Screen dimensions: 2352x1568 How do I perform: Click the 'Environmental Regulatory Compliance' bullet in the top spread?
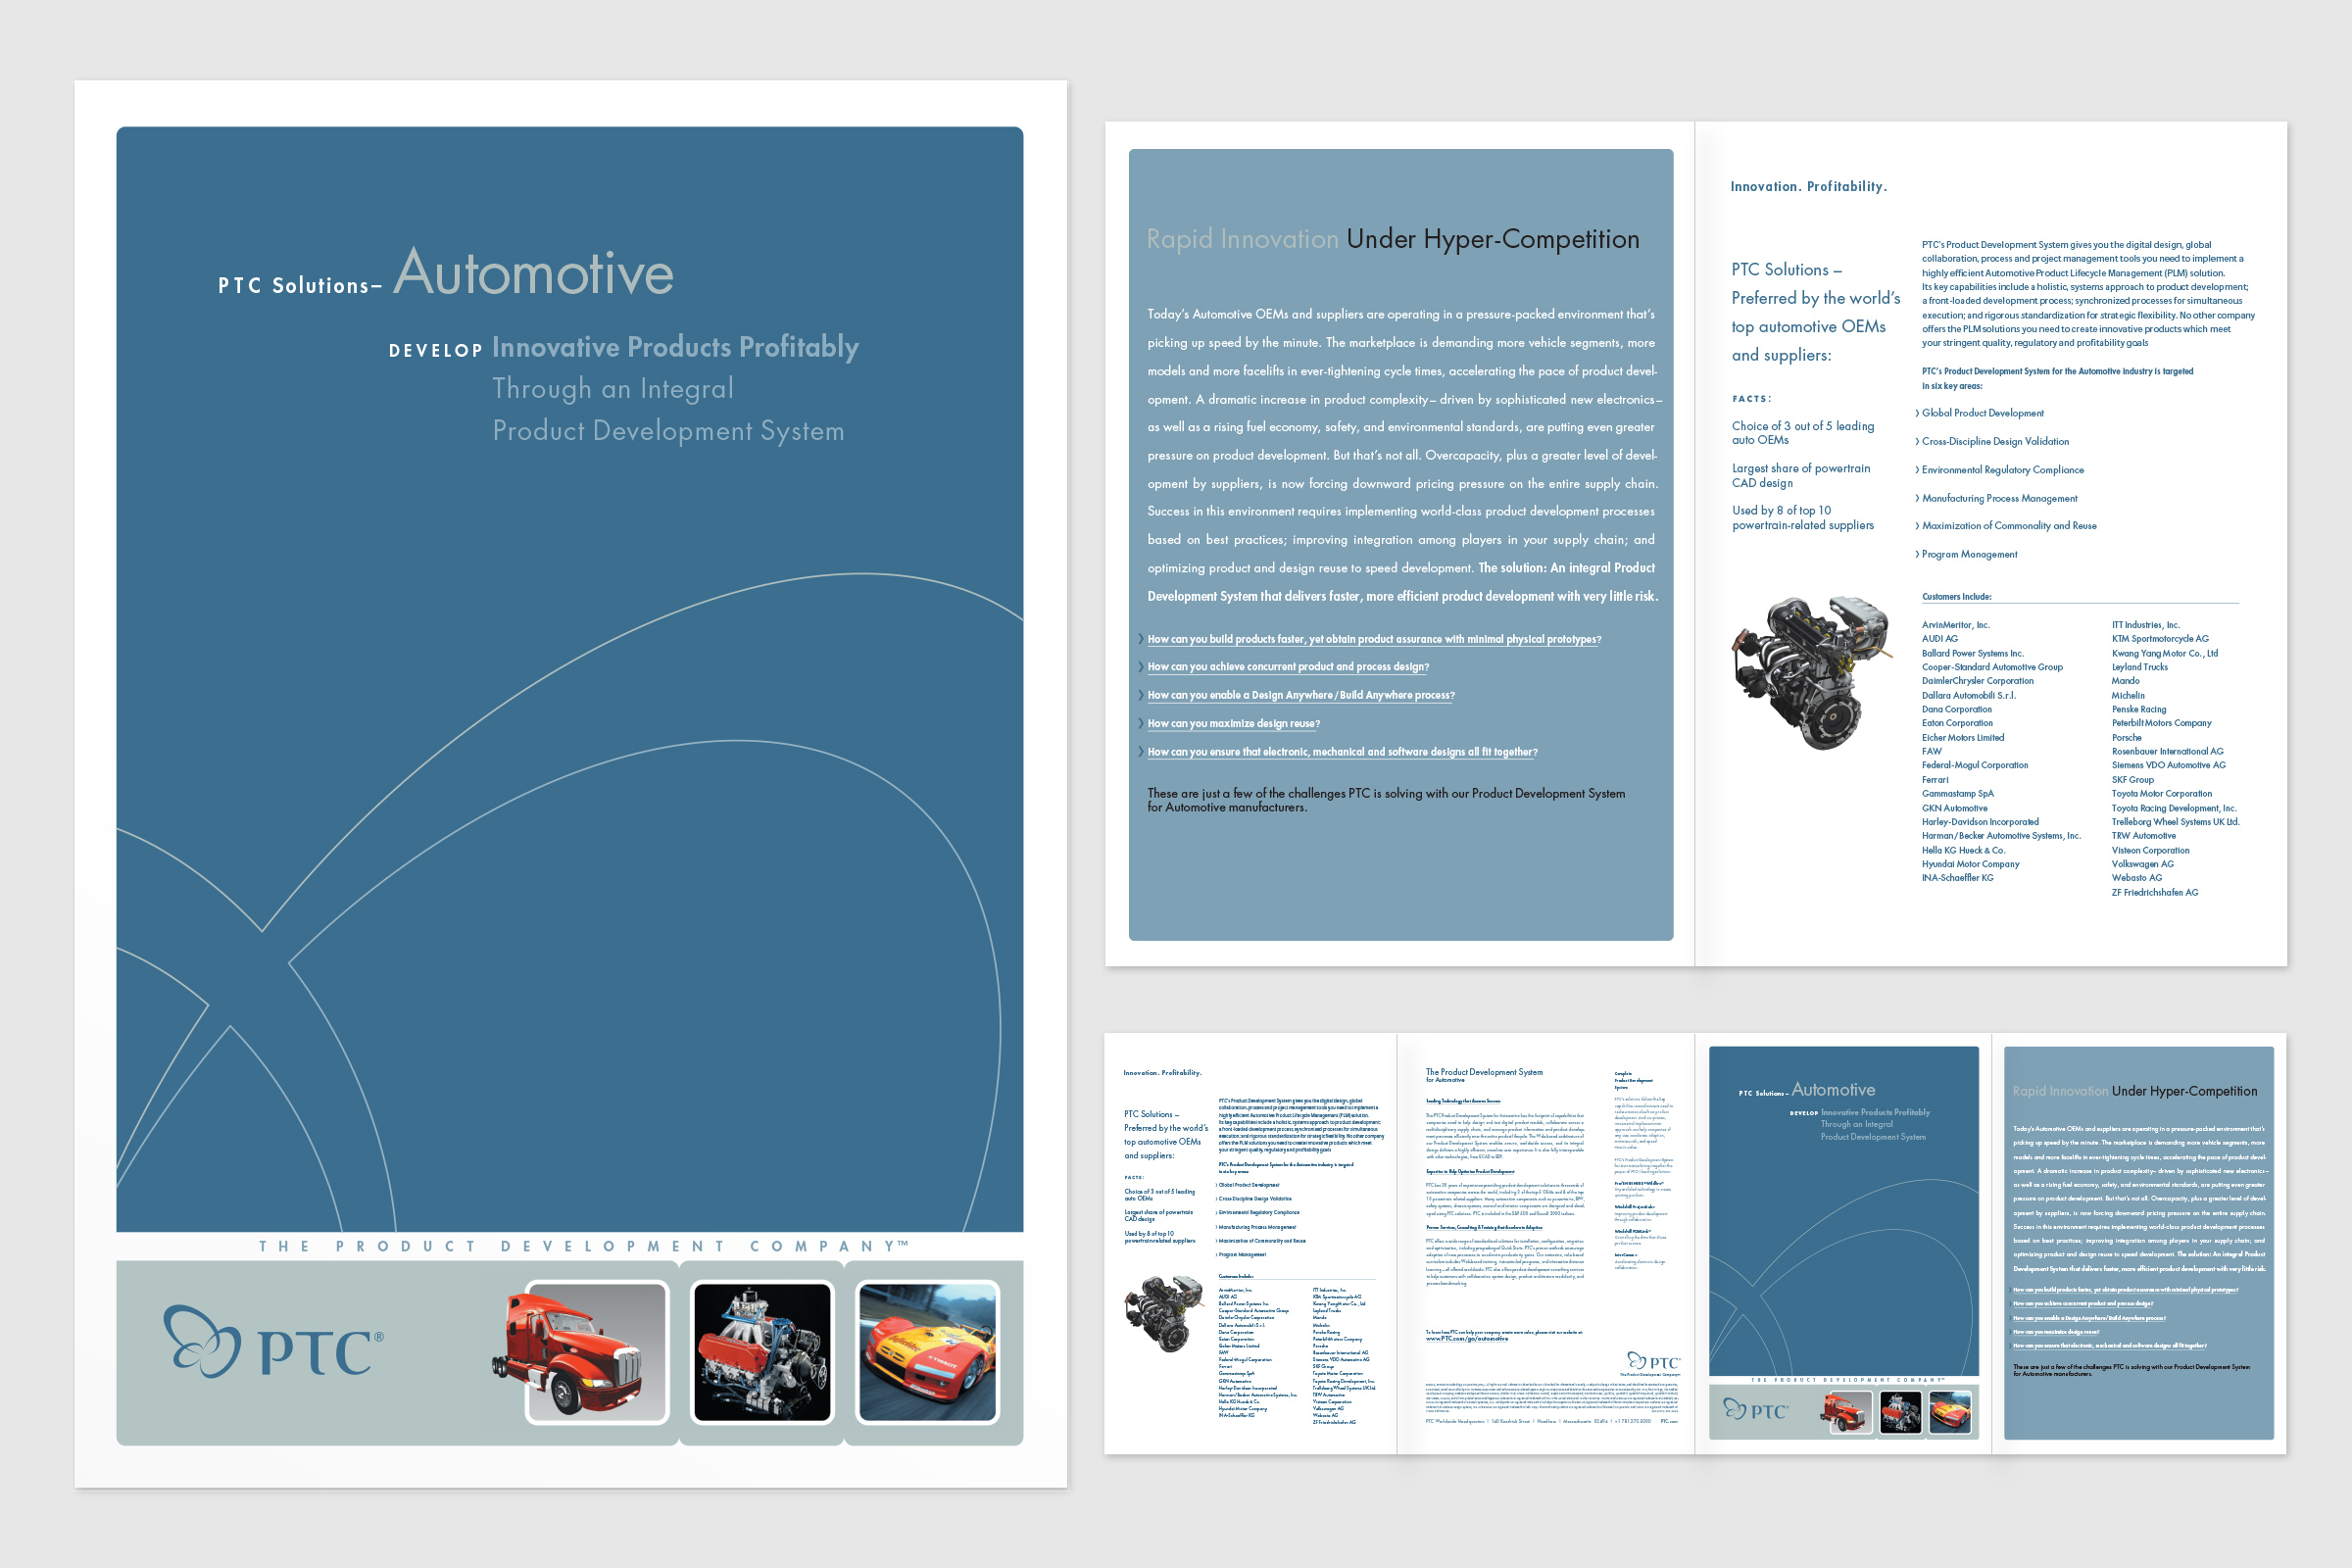(1999, 470)
